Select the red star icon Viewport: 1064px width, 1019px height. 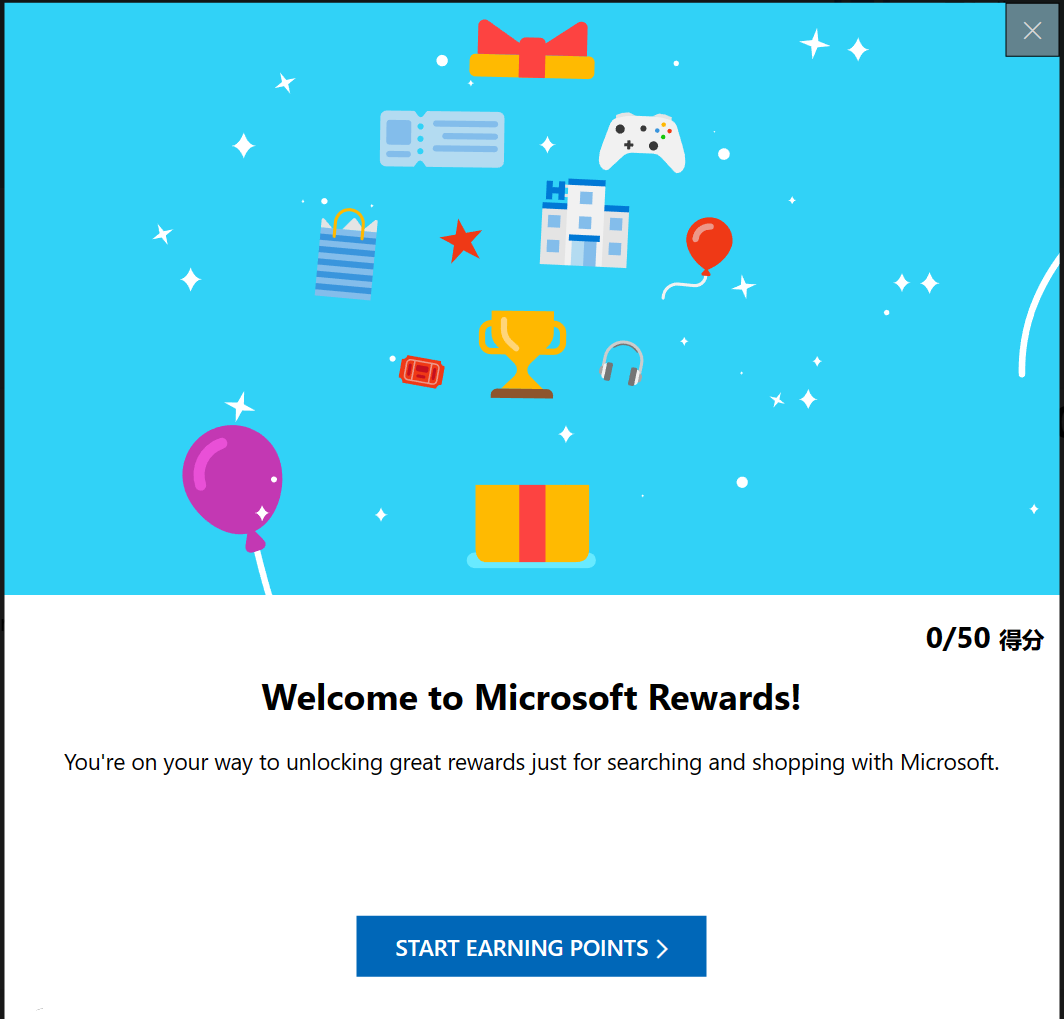point(461,239)
